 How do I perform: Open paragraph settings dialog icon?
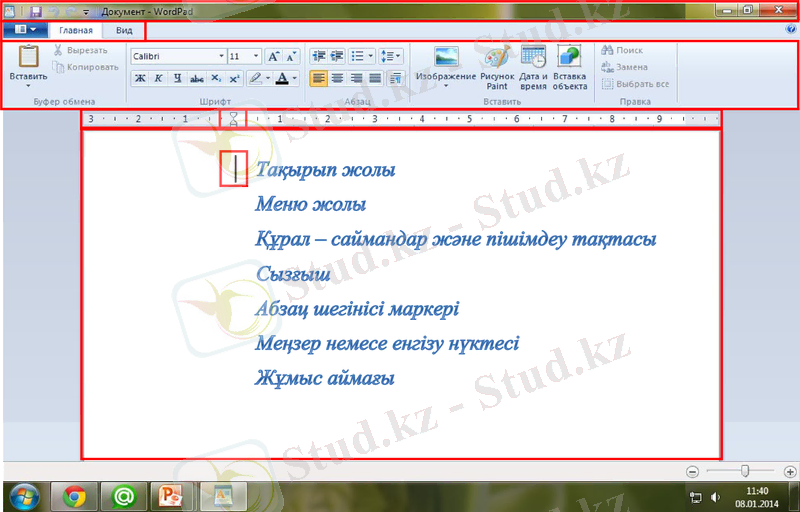click(x=395, y=78)
